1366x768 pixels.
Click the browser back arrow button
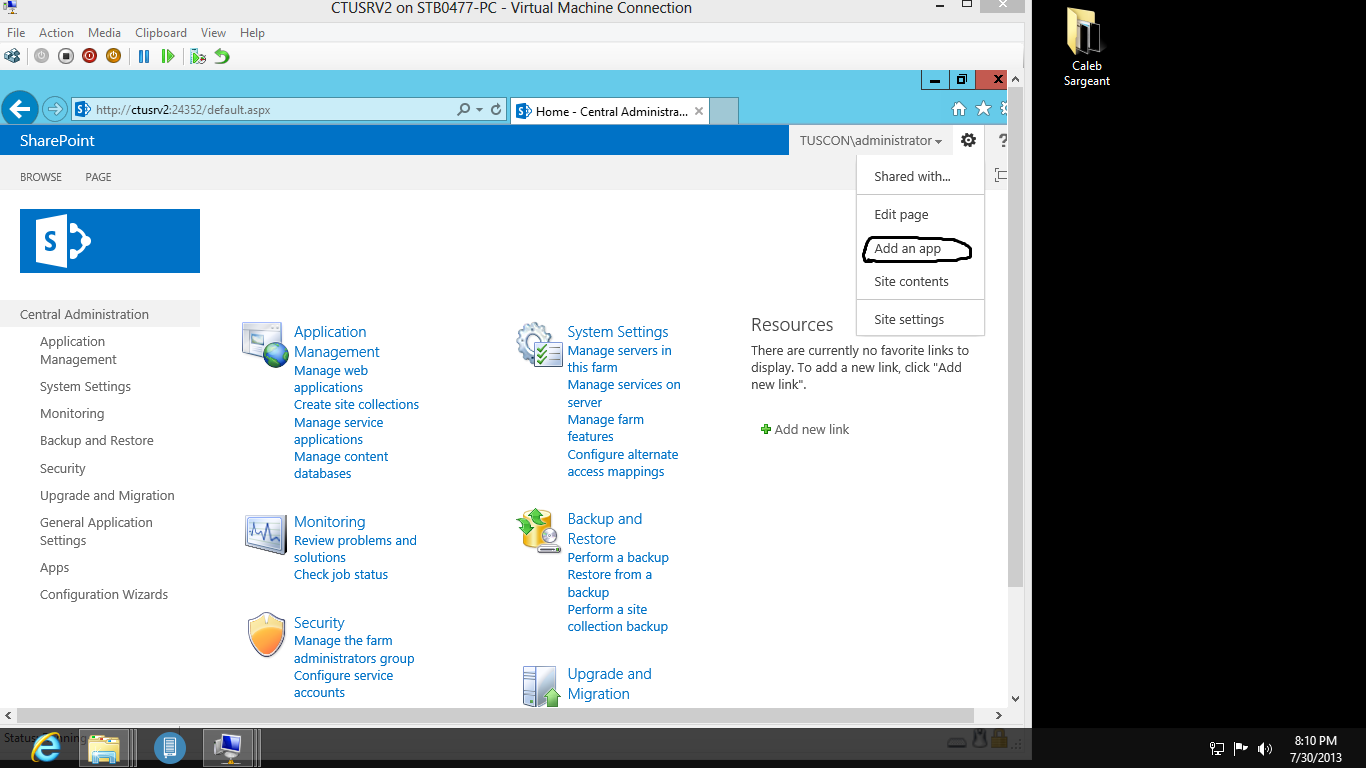(20, 109)
